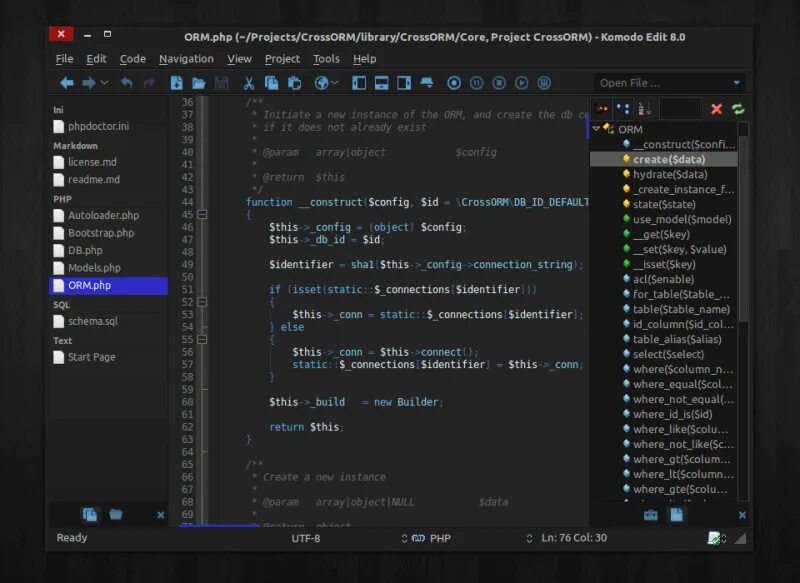Select Models.php in the file list
The image size is (800, 583).
click(108, 268)
